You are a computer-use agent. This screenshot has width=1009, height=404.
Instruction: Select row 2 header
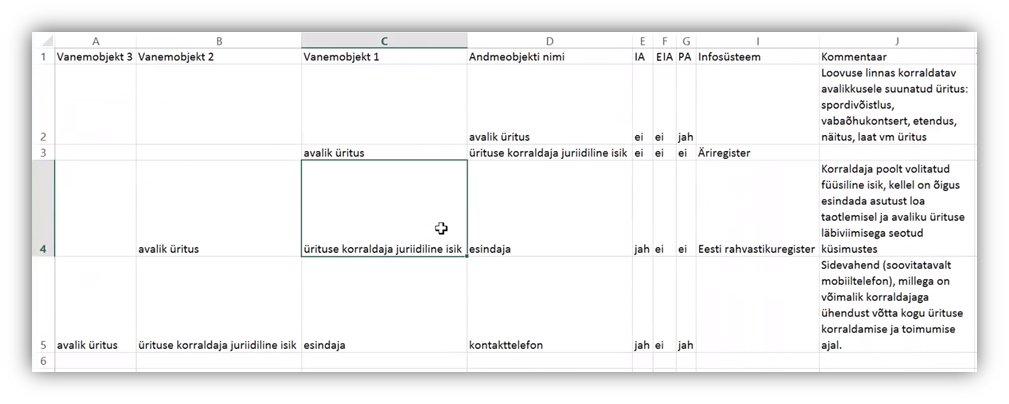pos(43,136)
